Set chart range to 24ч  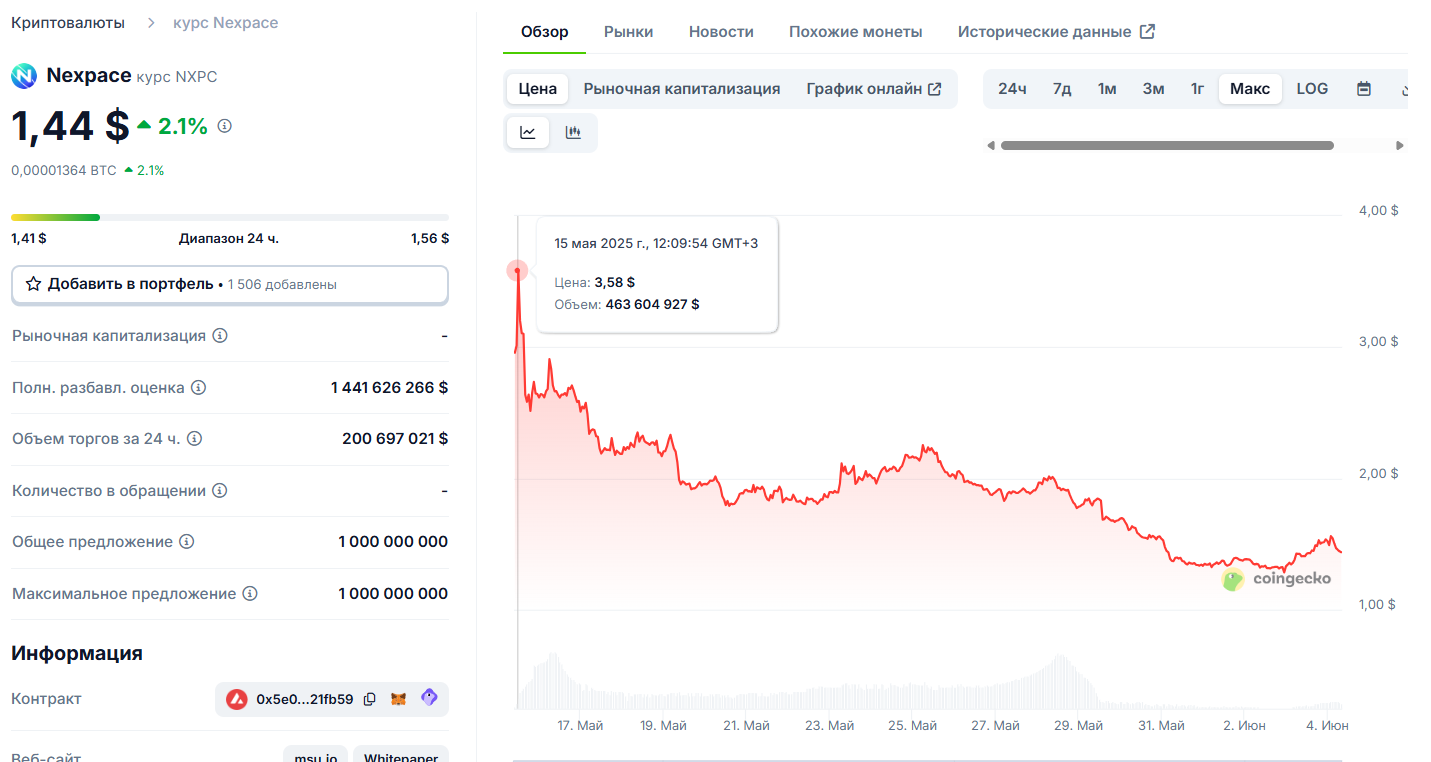(1012, 89)
